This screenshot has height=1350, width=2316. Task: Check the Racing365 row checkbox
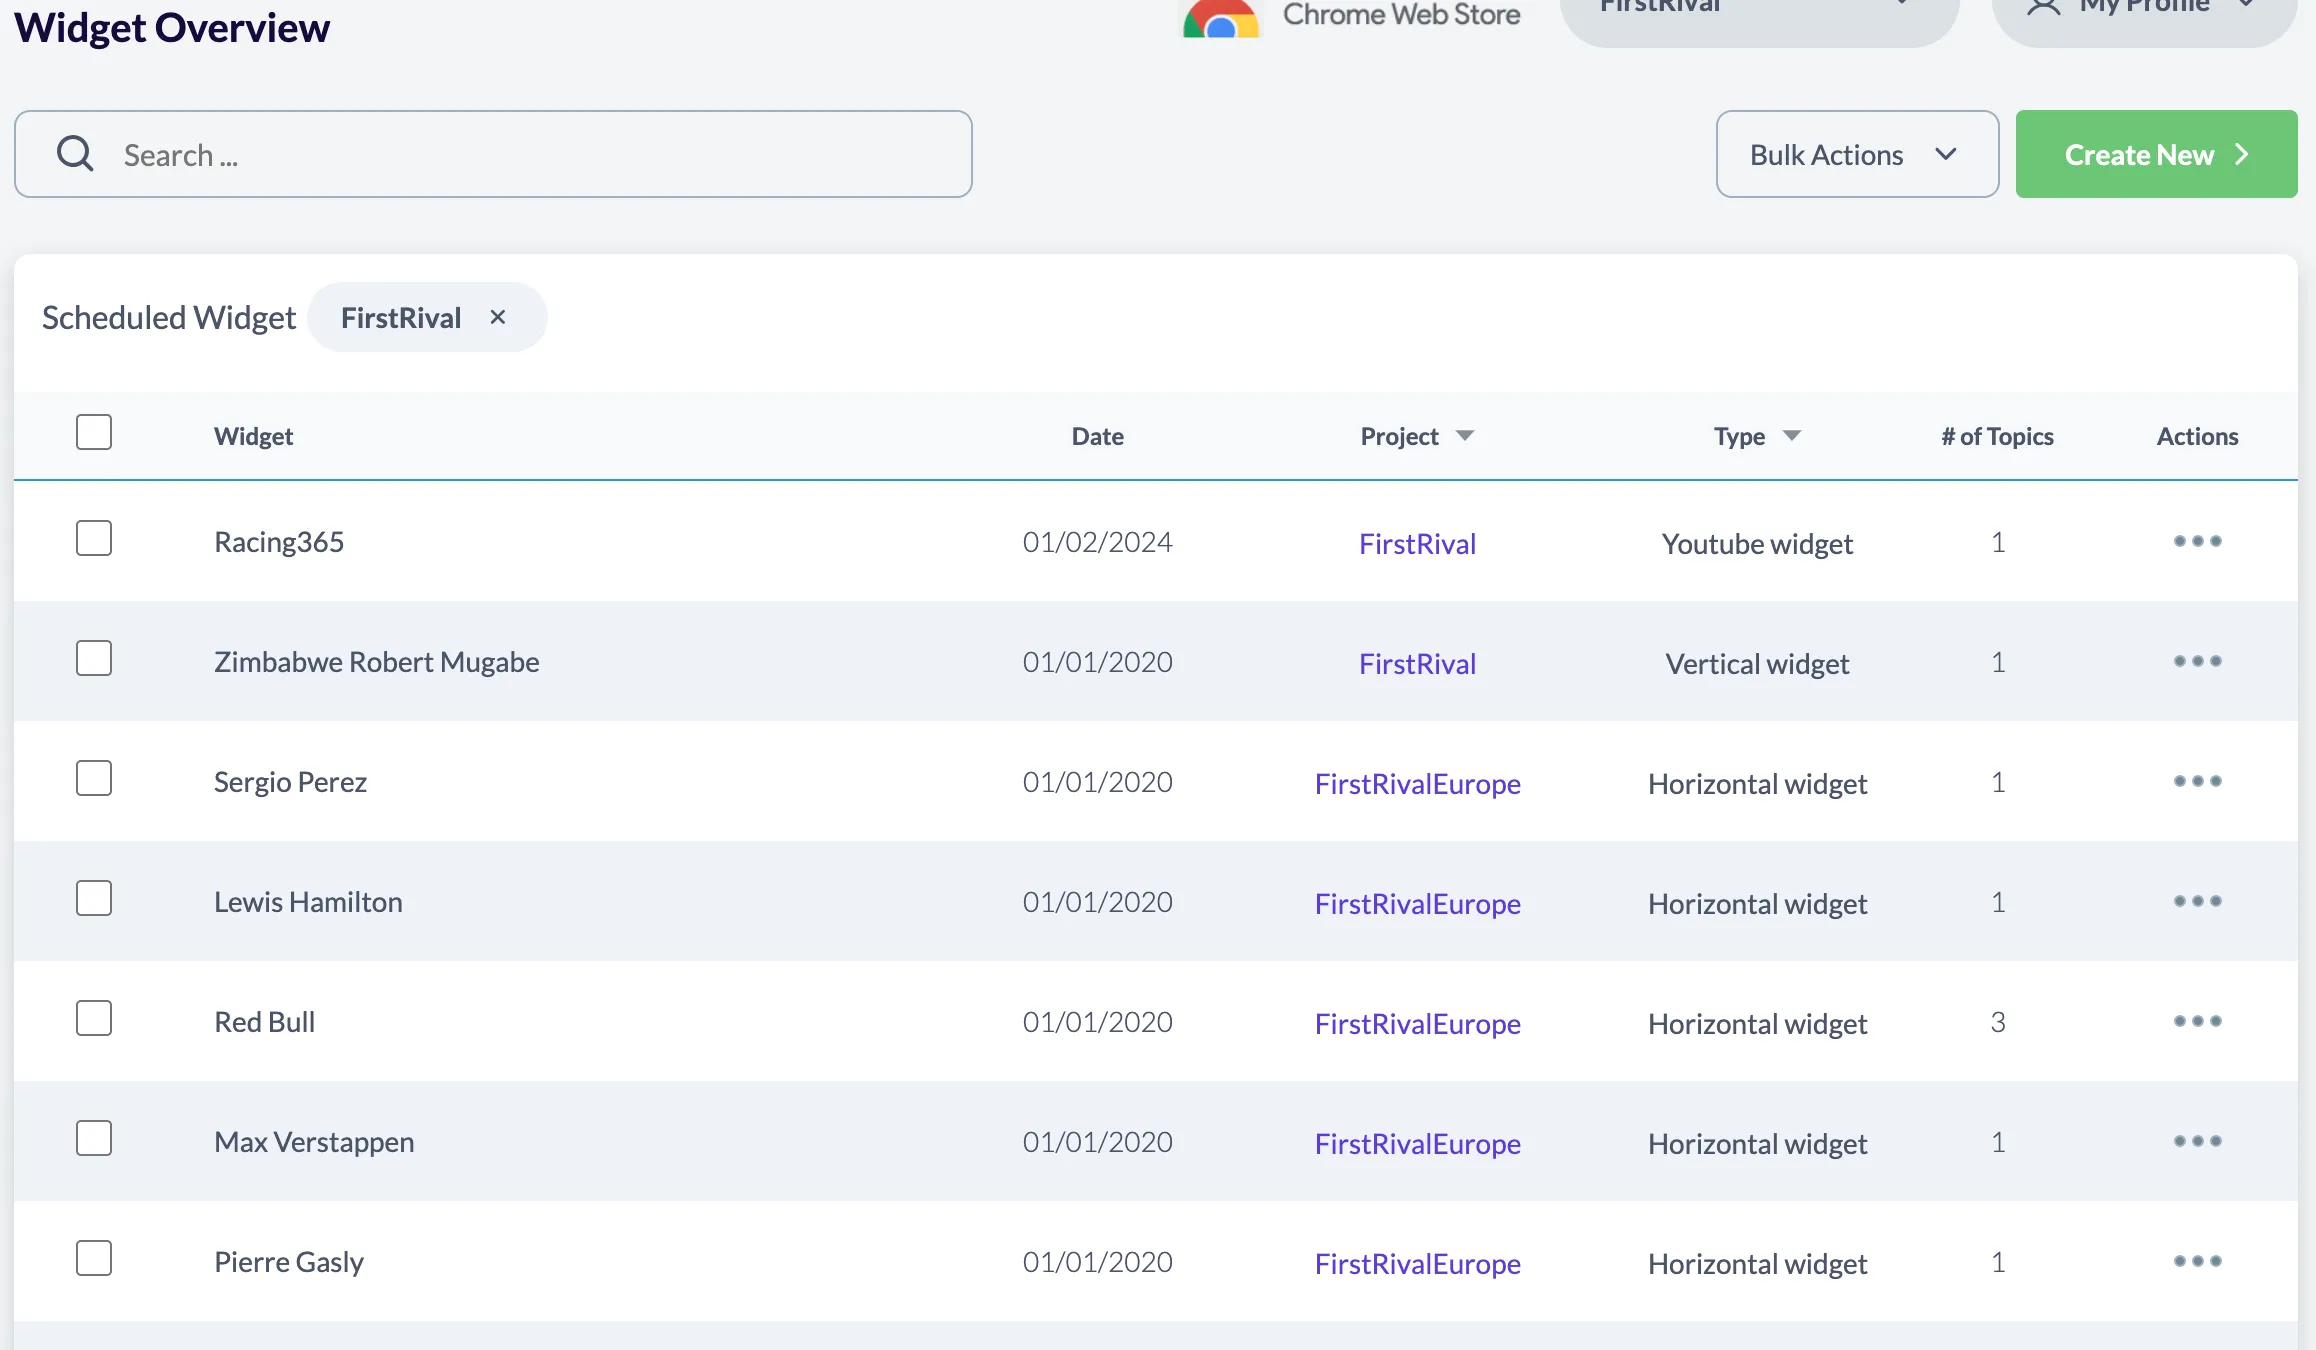click(94, 538)
